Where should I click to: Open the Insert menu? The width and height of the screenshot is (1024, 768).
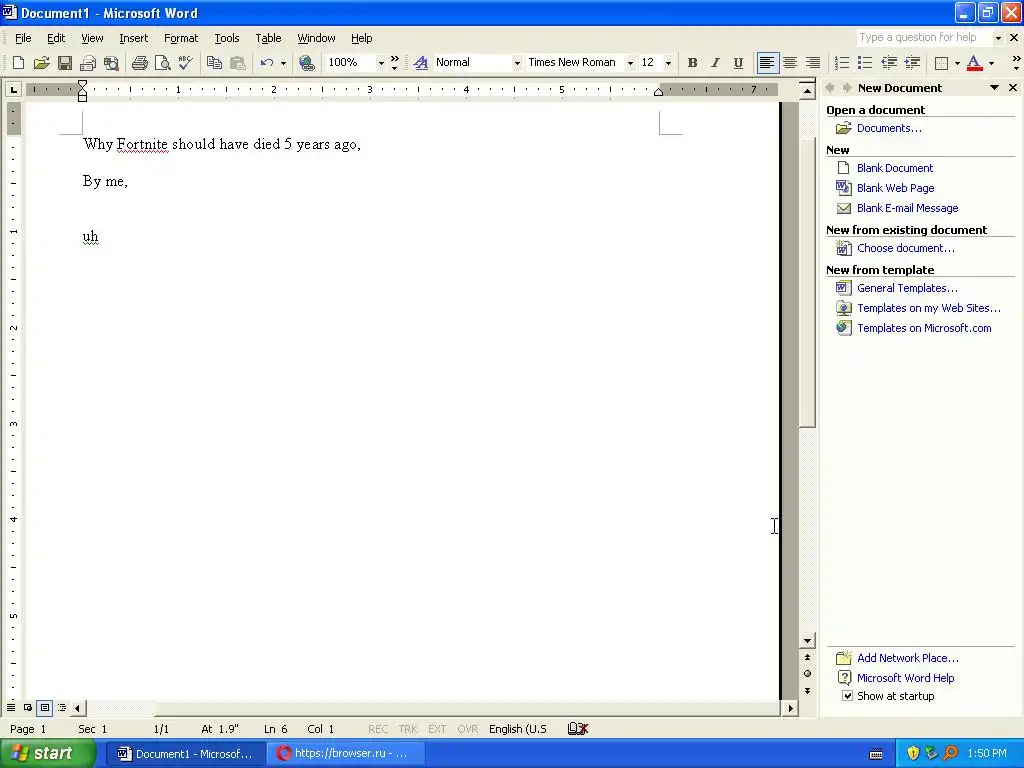click(133, 38)
